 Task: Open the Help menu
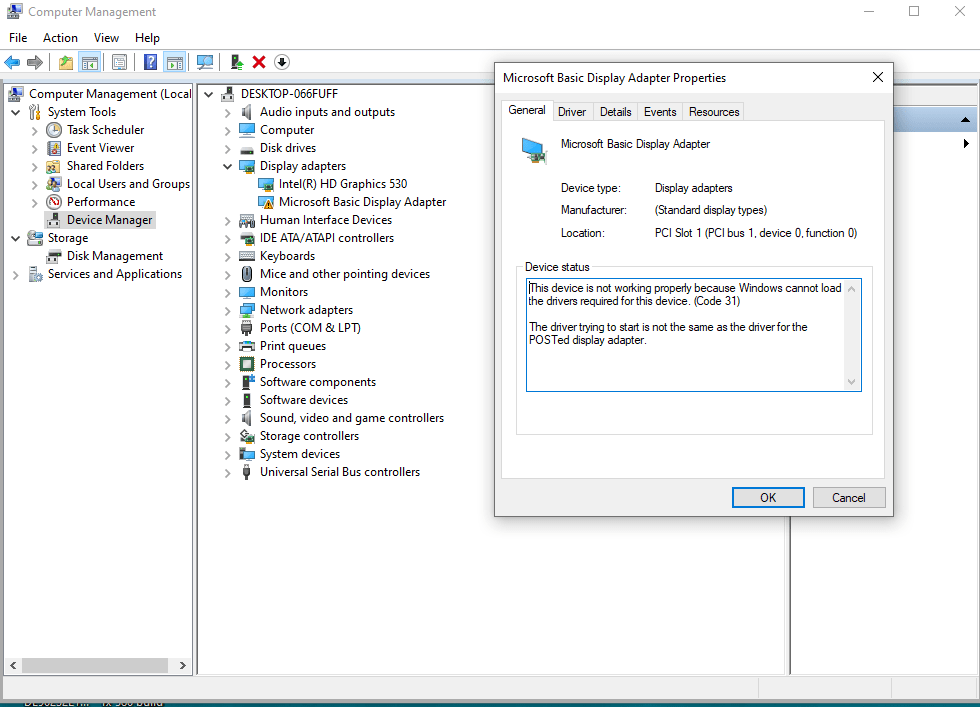148,38
